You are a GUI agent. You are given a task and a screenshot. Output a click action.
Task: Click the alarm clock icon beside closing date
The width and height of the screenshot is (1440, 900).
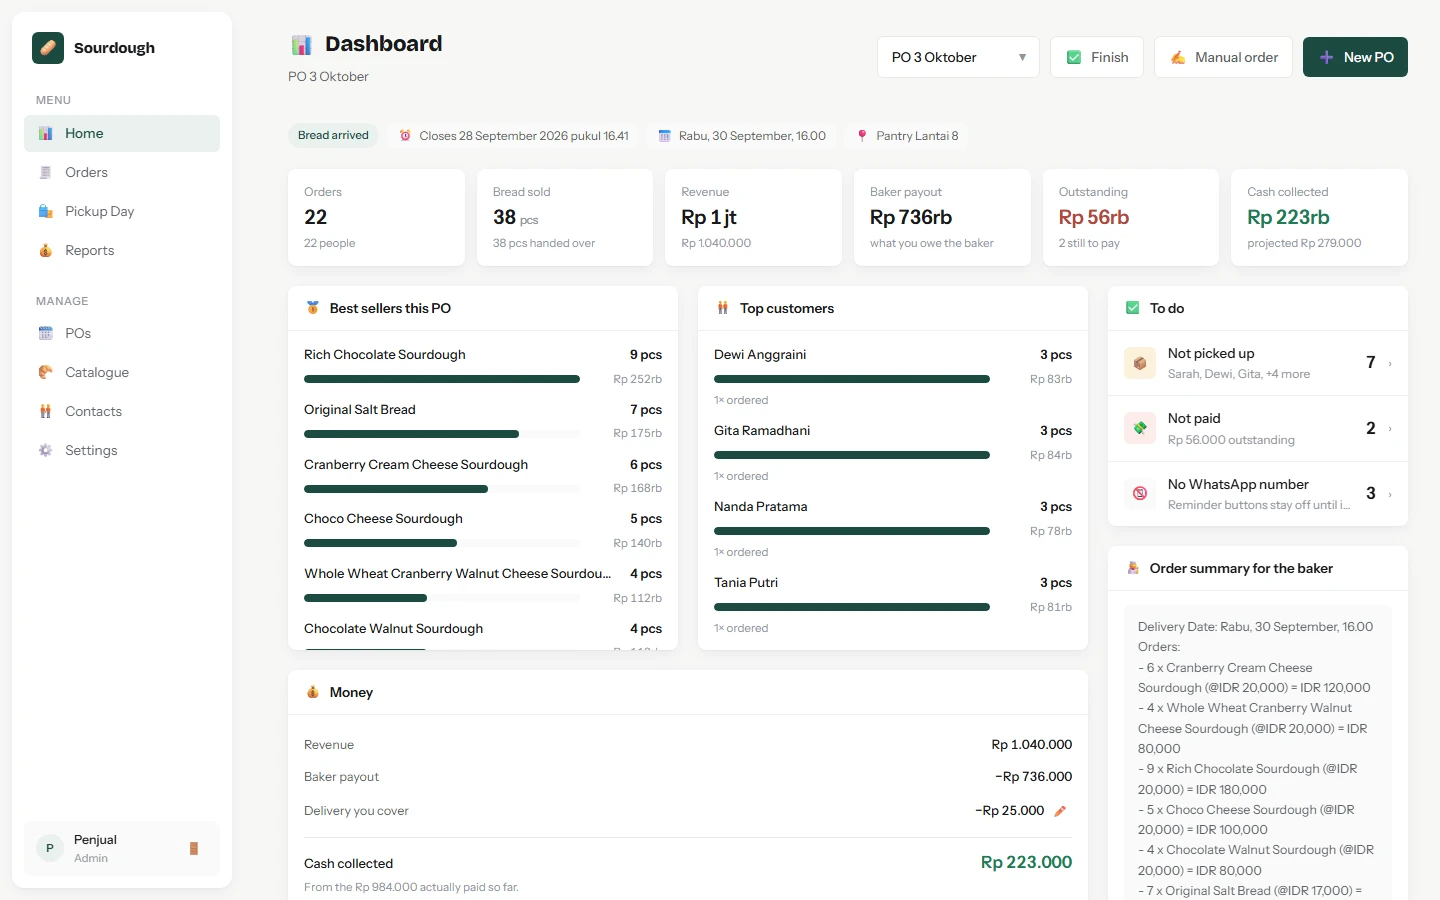[x=405, y=136]
